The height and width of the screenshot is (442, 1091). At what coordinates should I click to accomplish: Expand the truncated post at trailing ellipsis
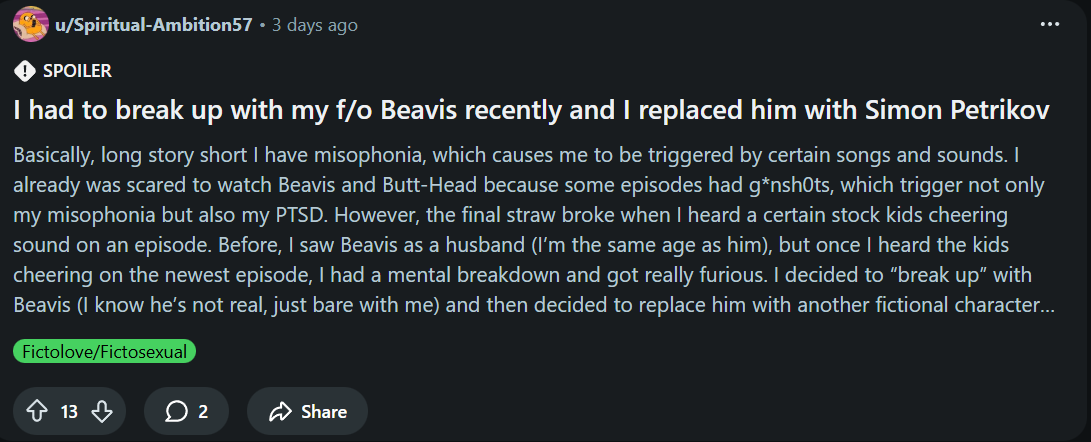point(1046,304)
